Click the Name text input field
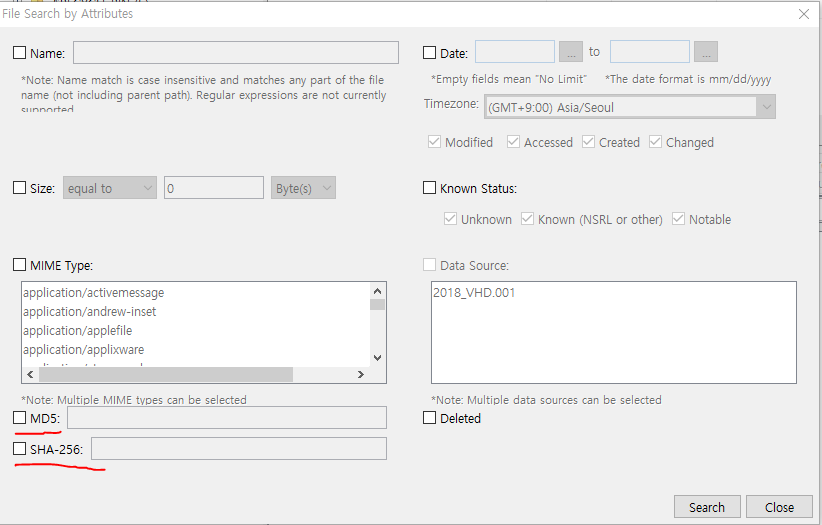 click(236, 52)
